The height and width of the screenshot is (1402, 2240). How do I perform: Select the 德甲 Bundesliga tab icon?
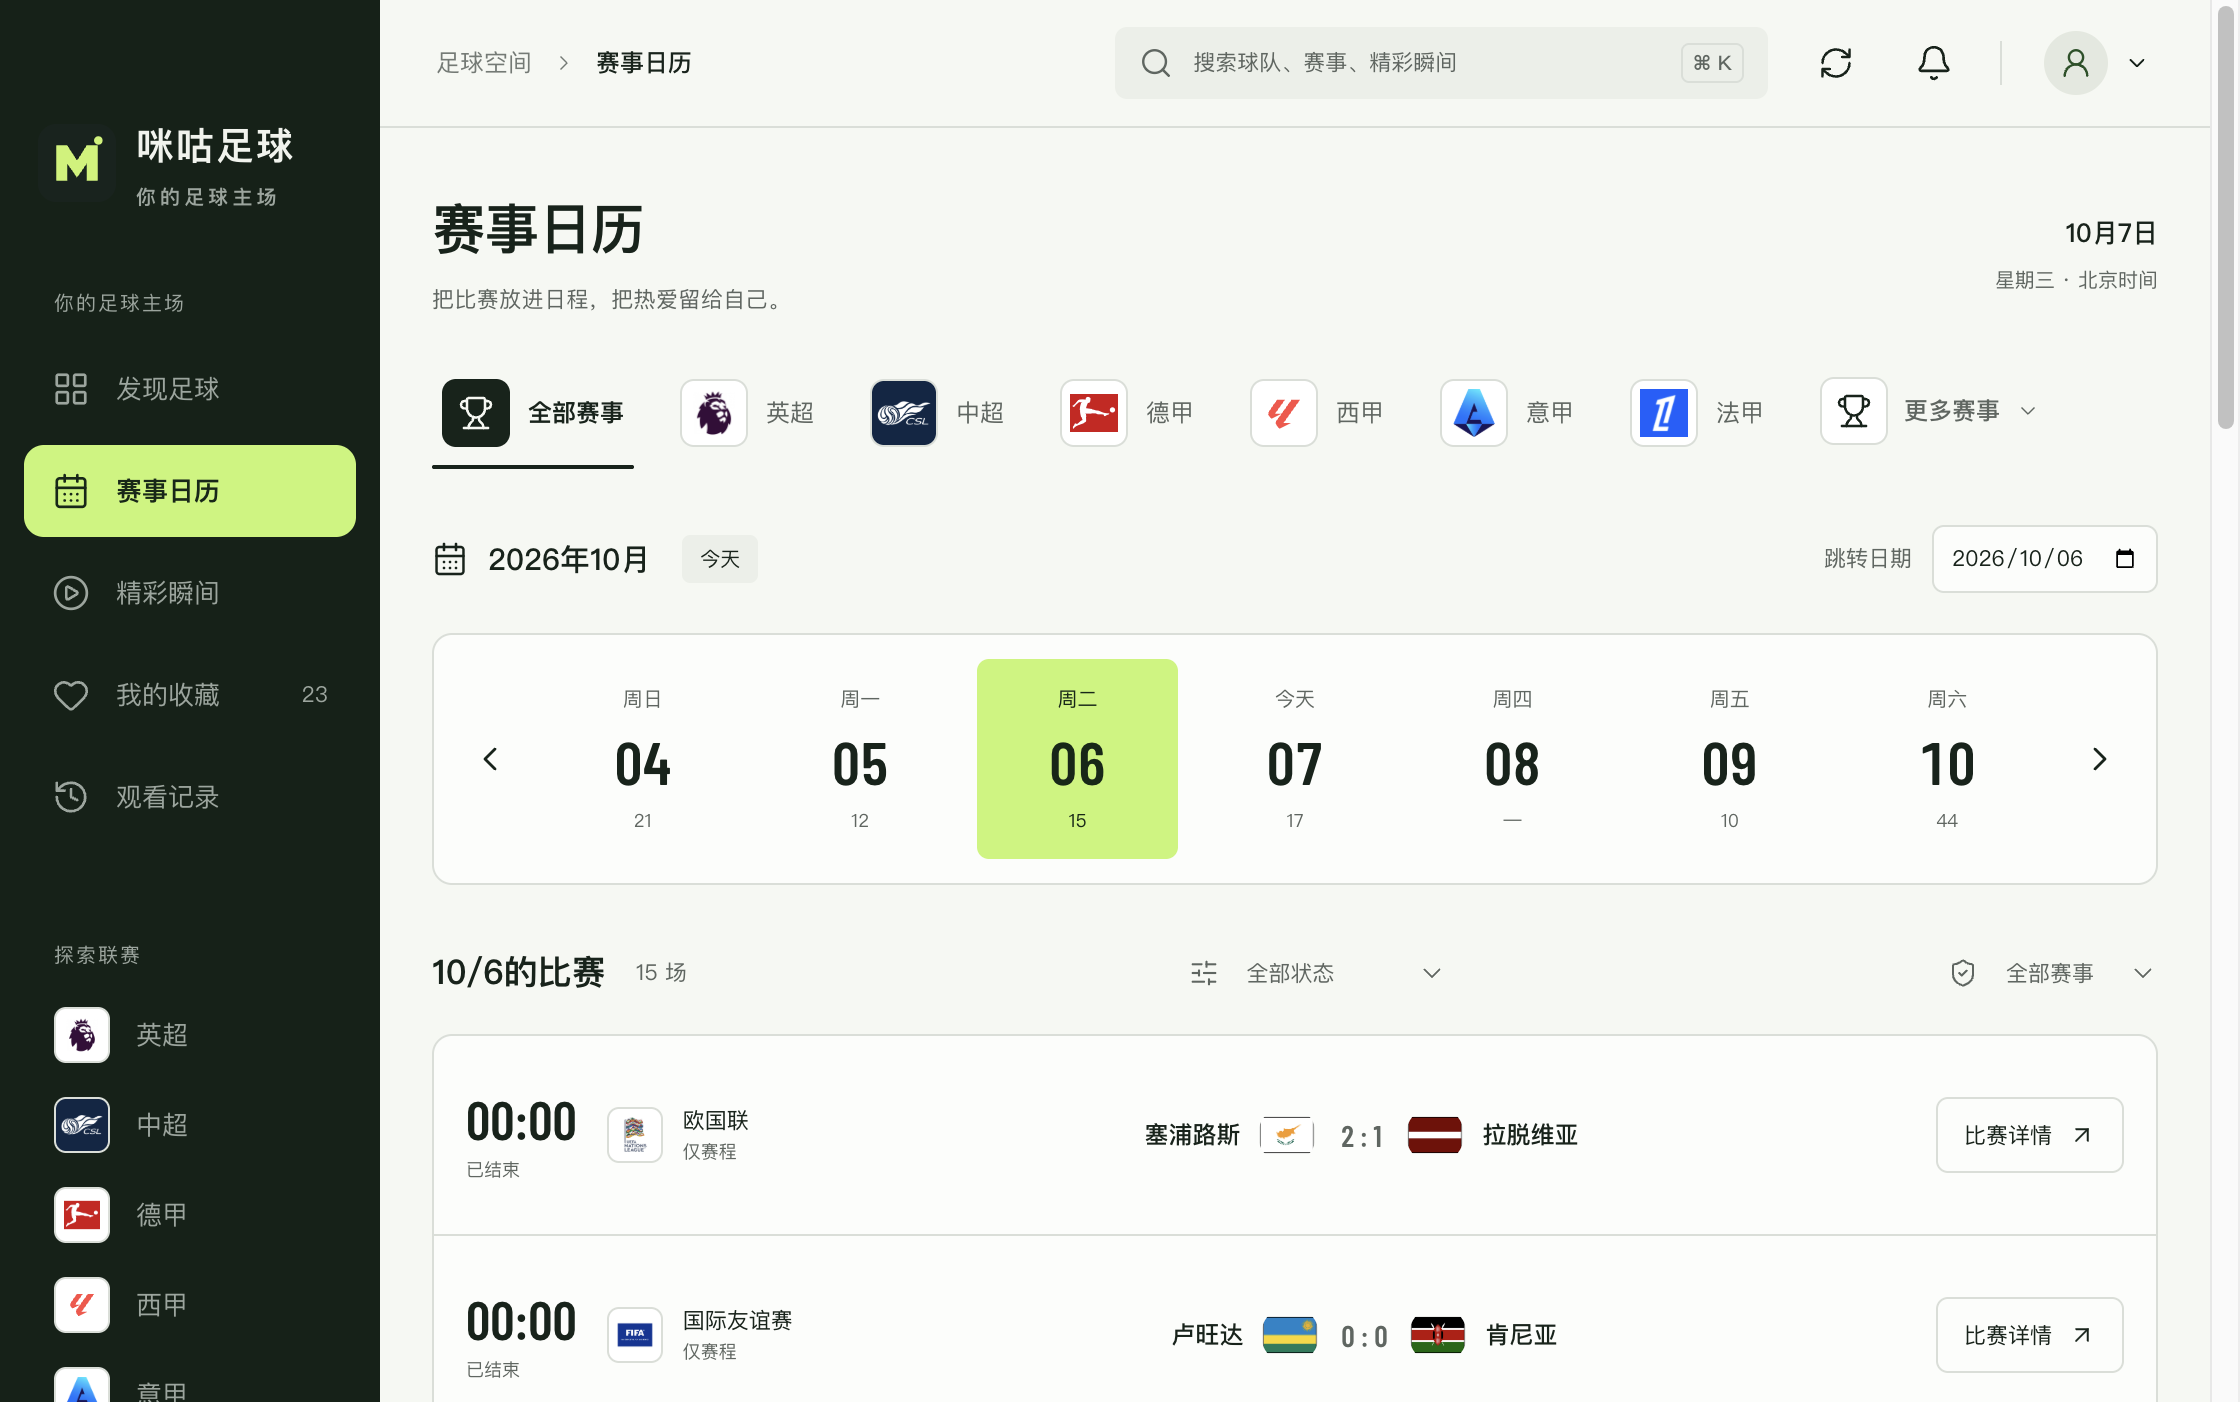[1094, 412]
